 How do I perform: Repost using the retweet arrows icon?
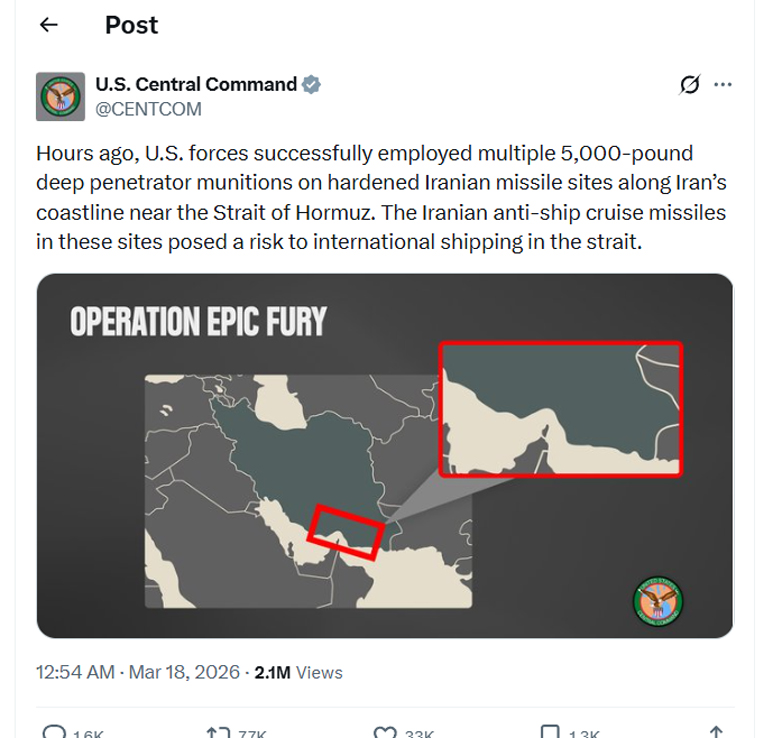tap(218, 733)
